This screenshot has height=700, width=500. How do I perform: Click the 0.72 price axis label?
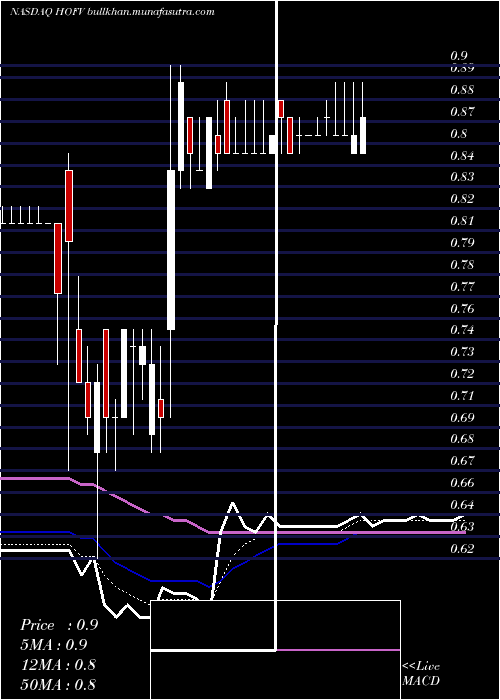462,374
